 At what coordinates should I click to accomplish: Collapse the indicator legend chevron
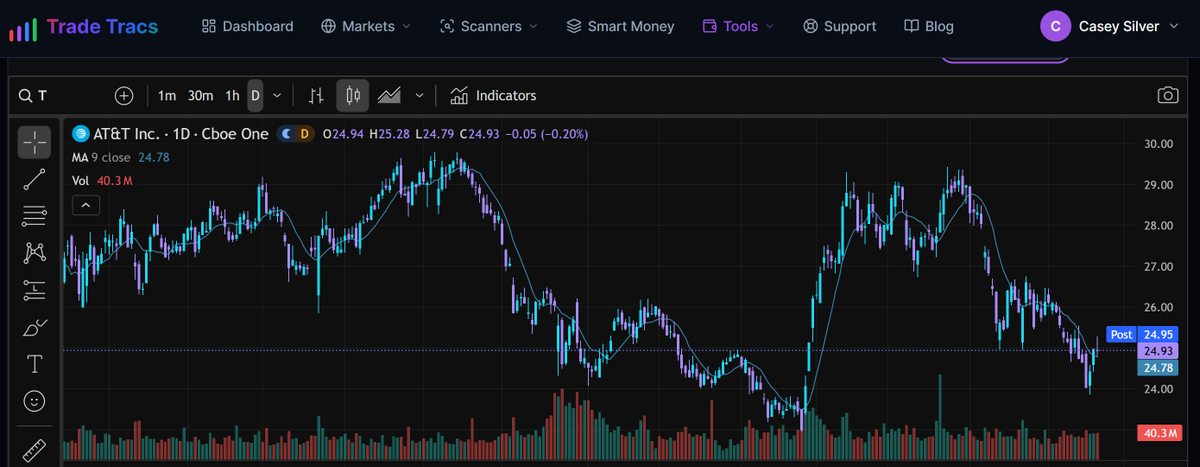point(86,205)
